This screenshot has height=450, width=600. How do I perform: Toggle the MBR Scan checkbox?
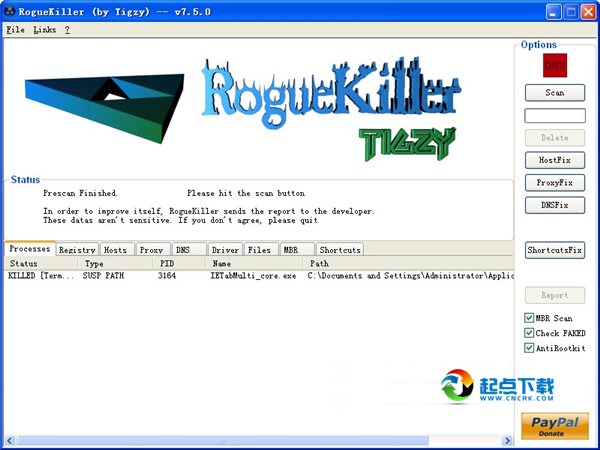[529, 318]
